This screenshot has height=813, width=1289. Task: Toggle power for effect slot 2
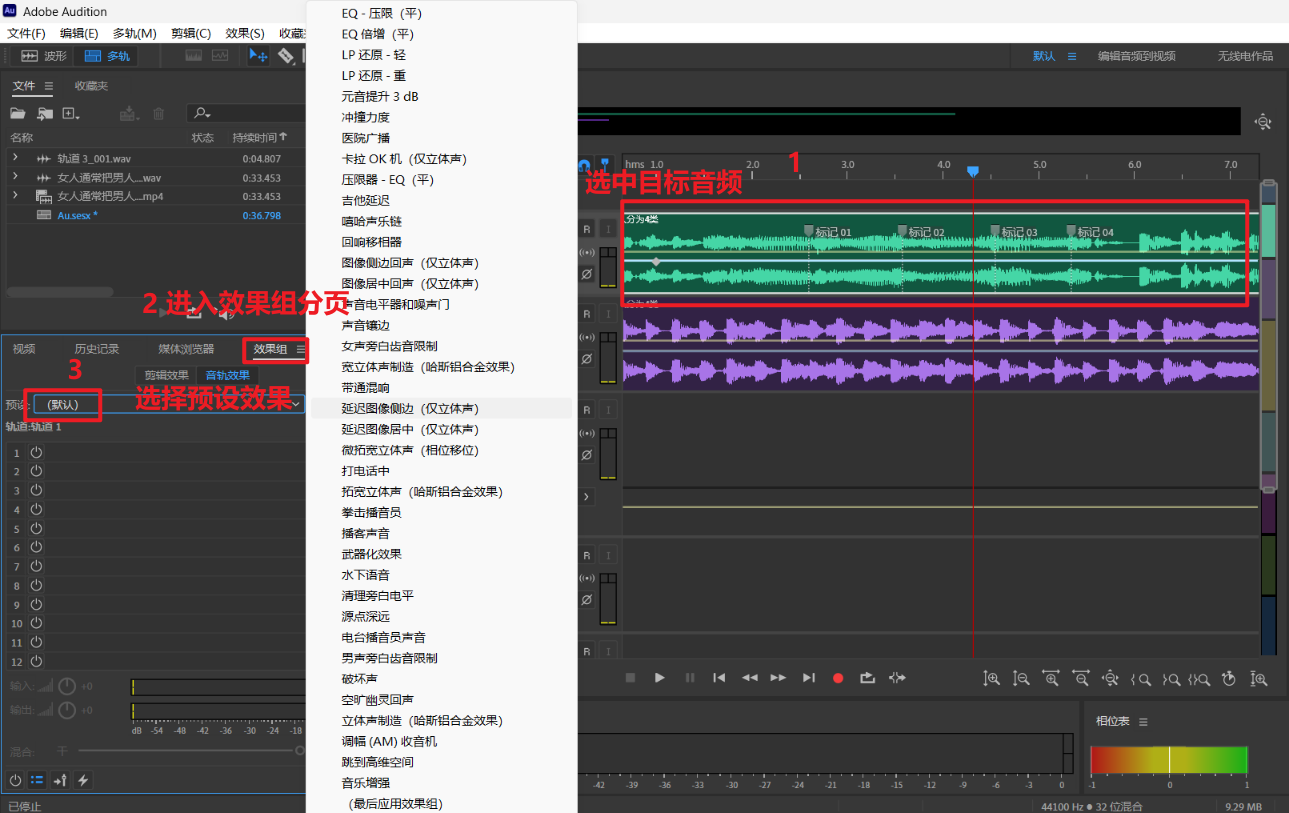point(36,471)
